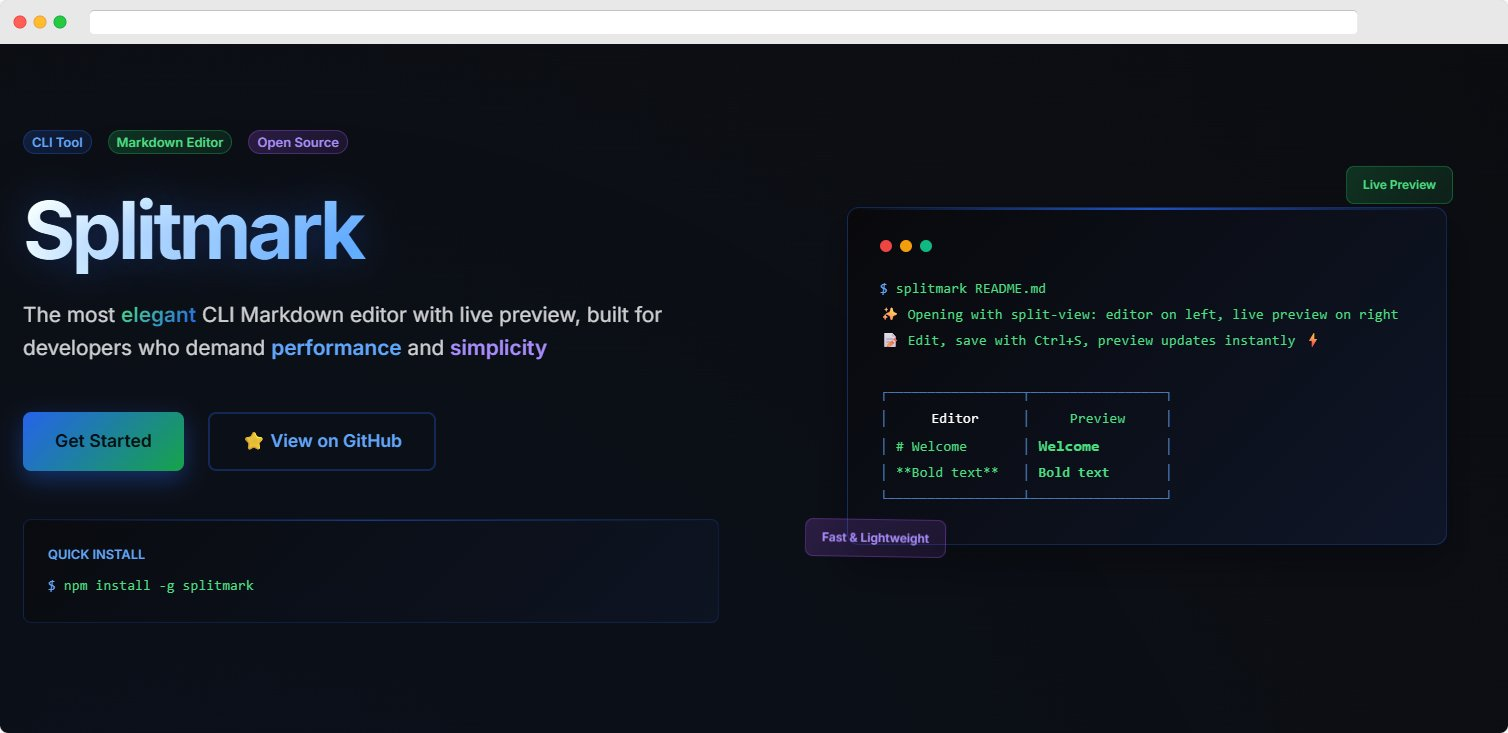Select the Open Source tag
This screenshot has height=733, width=1508.
[x=298, y=143]
